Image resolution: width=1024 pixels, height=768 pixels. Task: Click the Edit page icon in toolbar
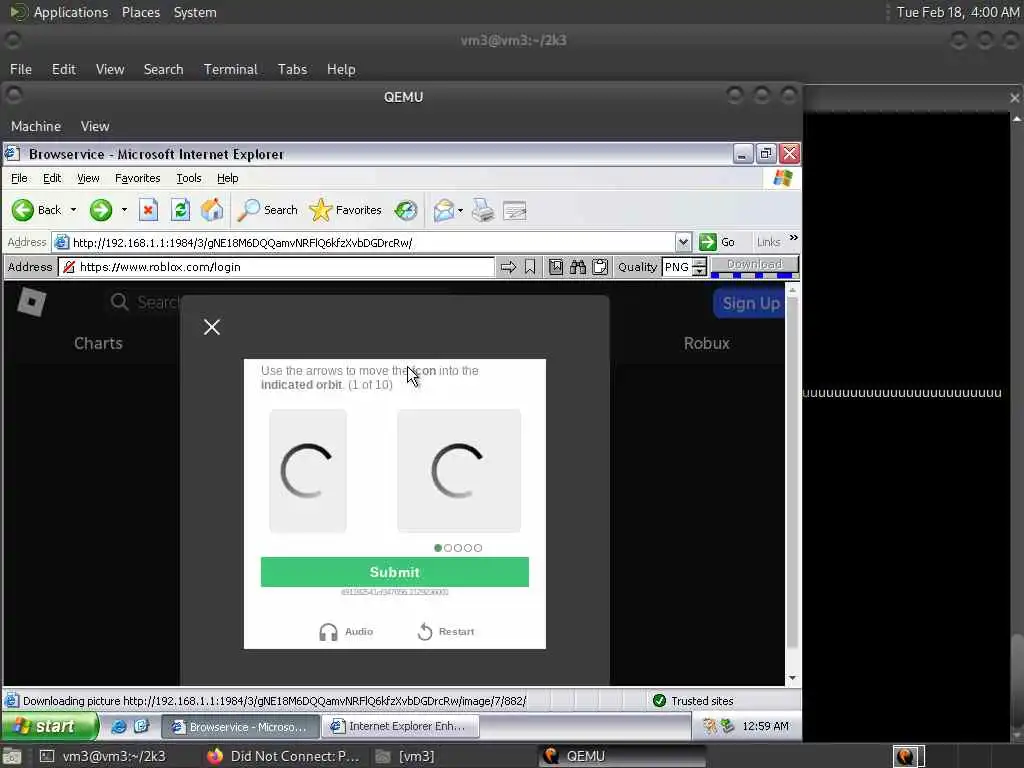[x=515, y=210]
